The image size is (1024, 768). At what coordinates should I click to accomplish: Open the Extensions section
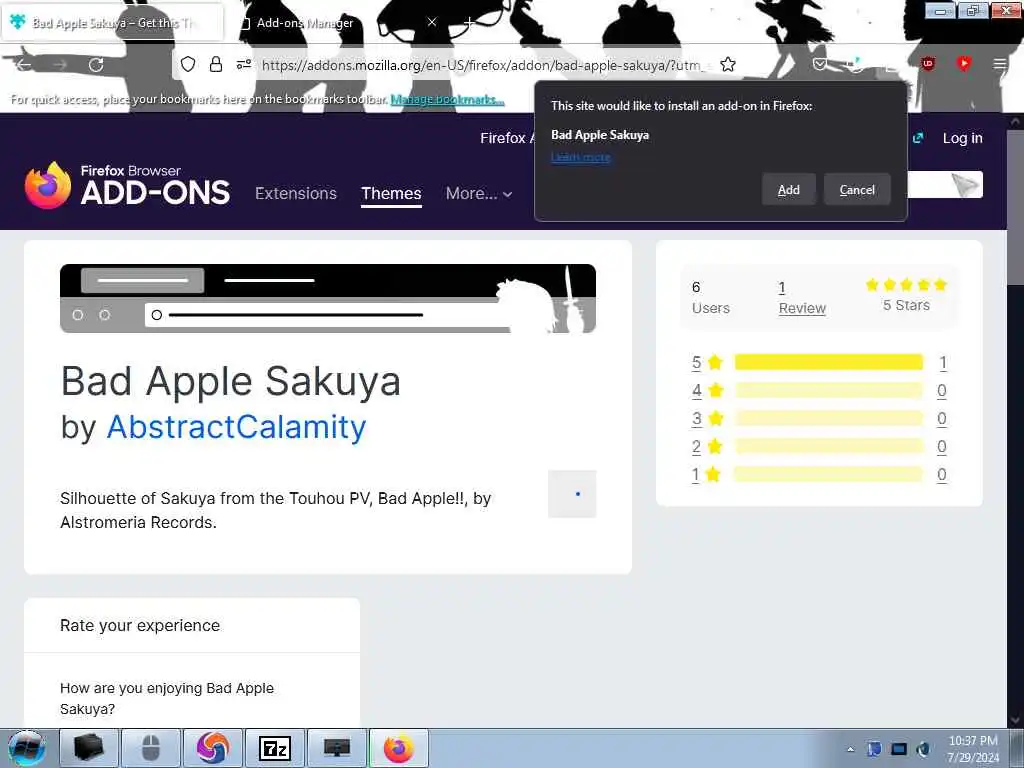296,193
